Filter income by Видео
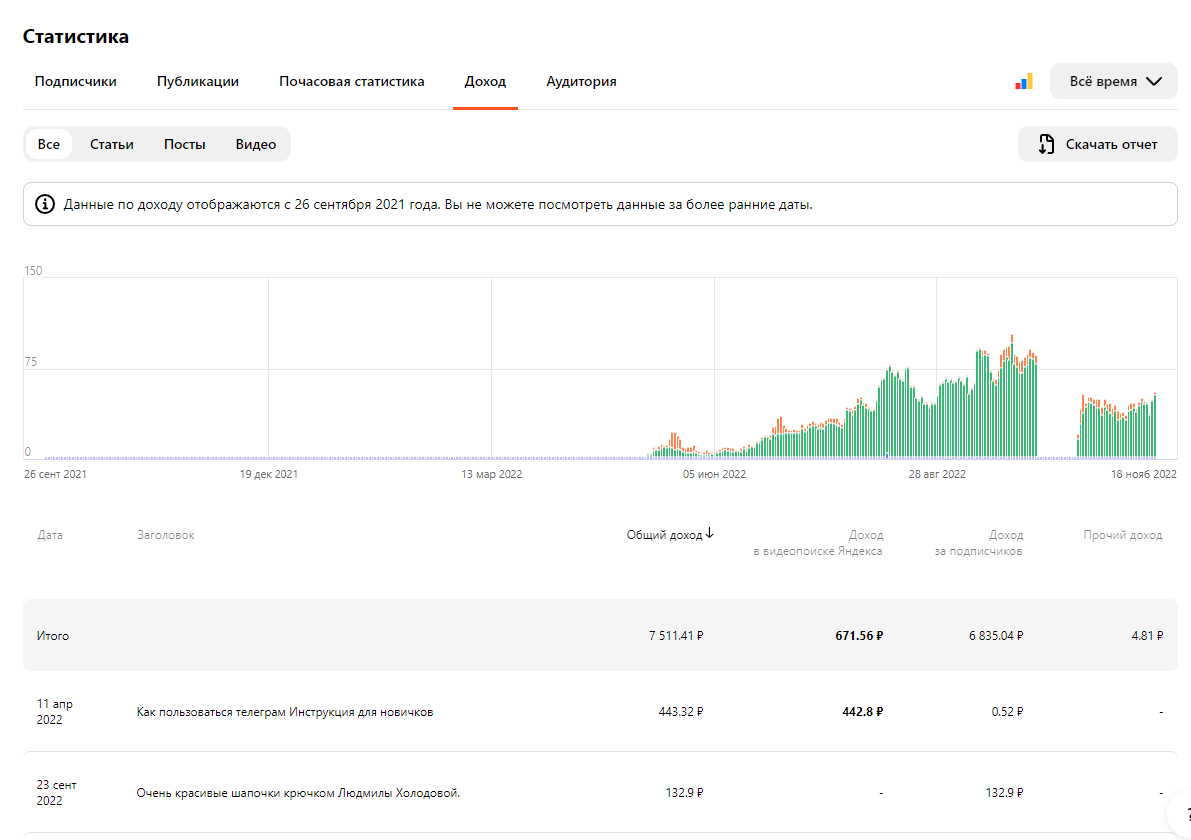Screen dimensions: 1191x840 click(x=256, y=144)
